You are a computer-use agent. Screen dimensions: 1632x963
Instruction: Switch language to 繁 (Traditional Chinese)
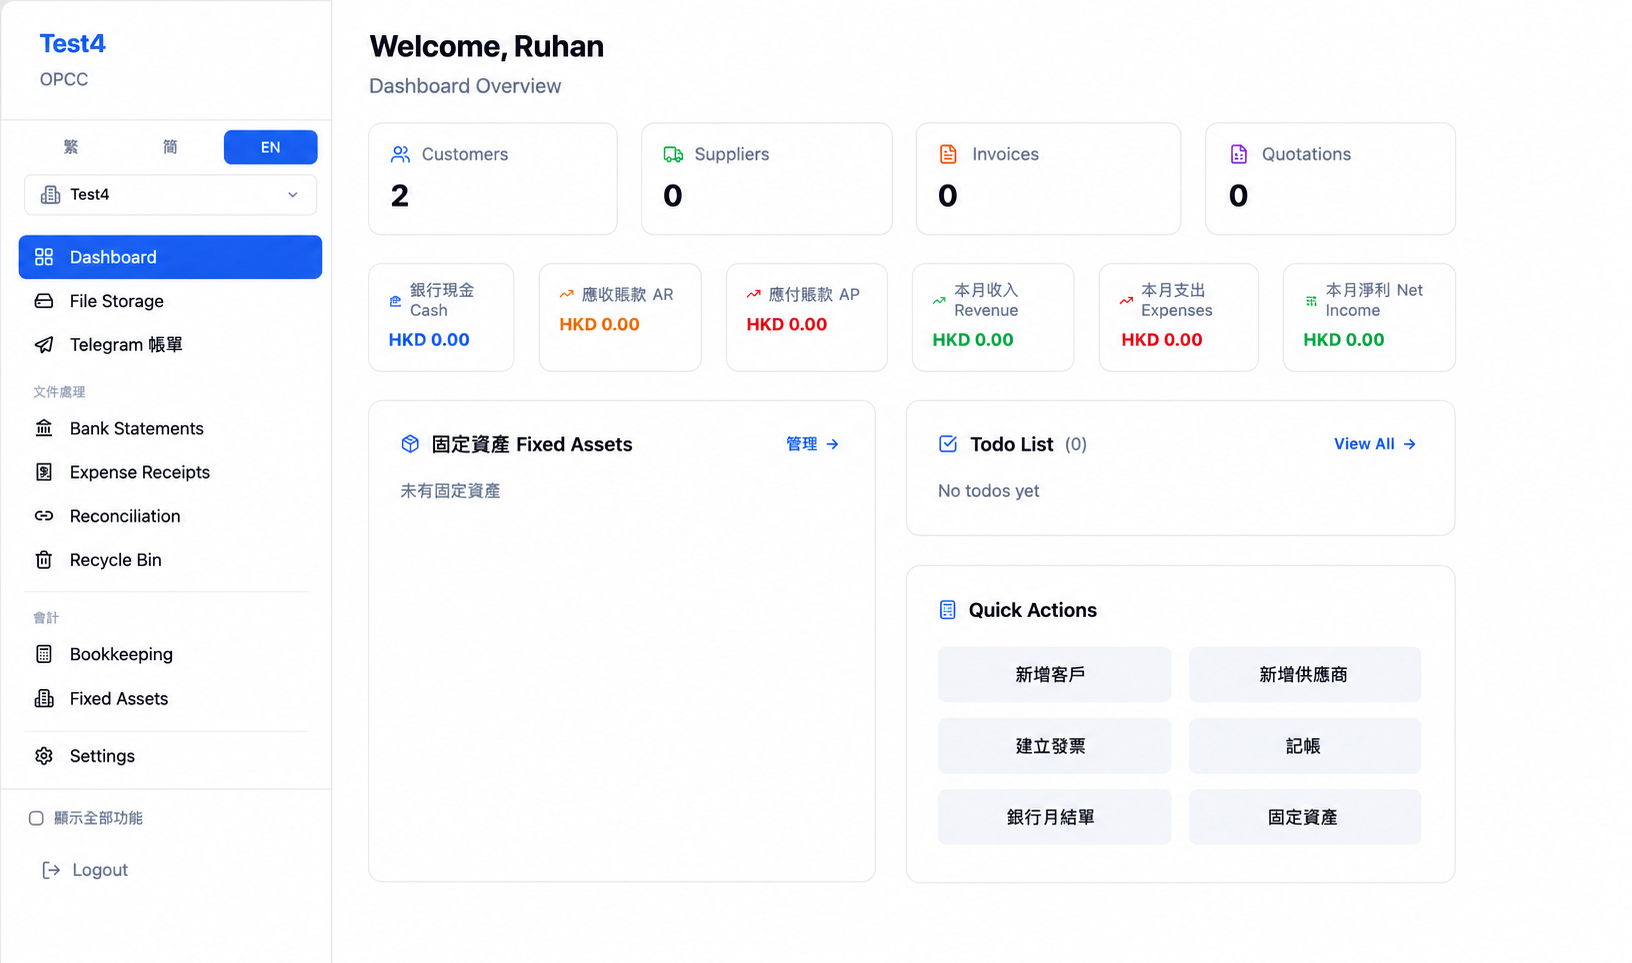[71, 147]
